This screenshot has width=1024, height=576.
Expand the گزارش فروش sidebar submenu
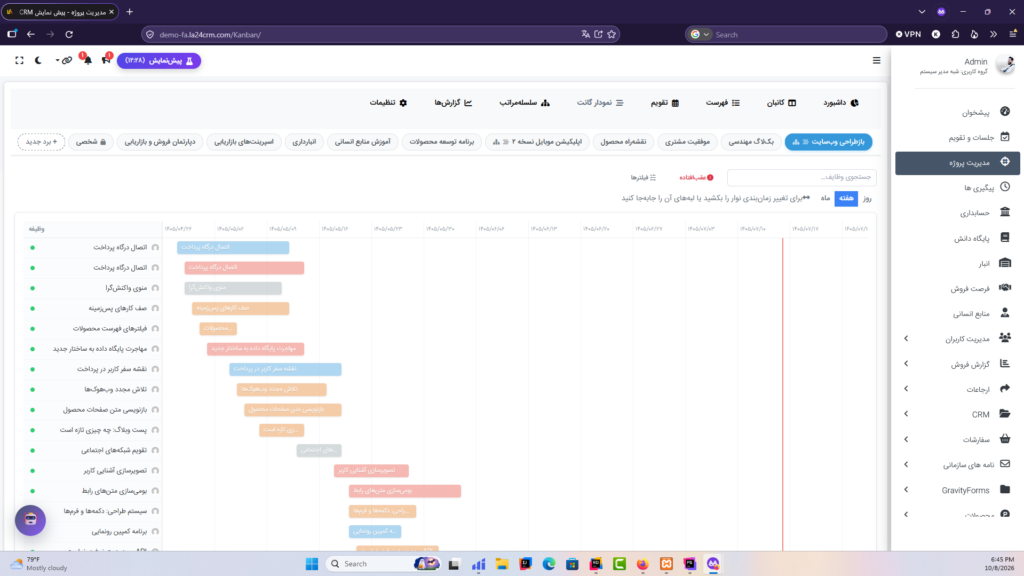coord(906,364)
